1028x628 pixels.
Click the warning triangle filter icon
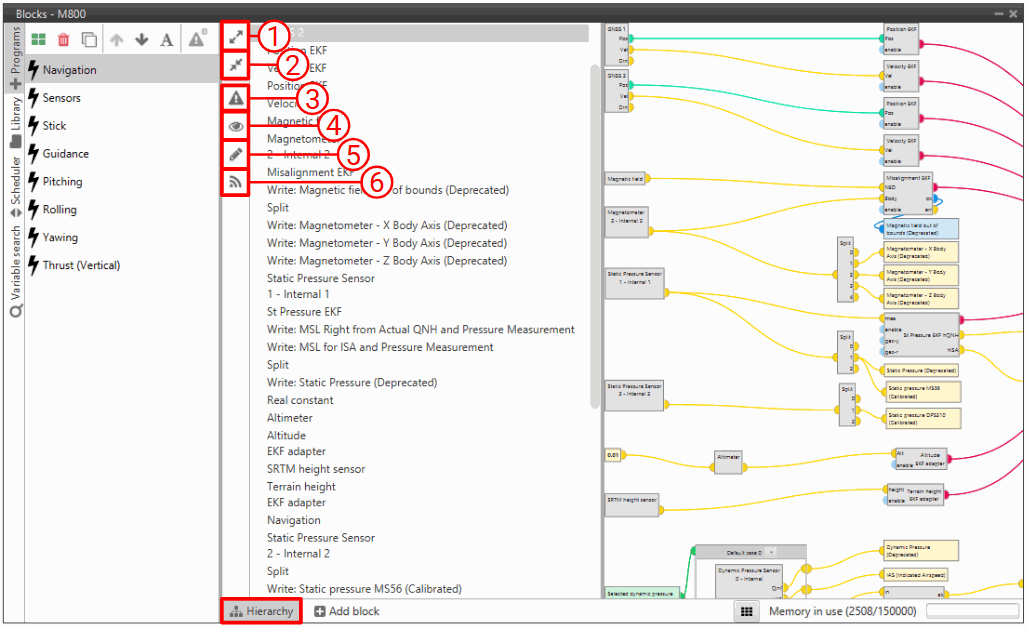[x=236, y=98]
